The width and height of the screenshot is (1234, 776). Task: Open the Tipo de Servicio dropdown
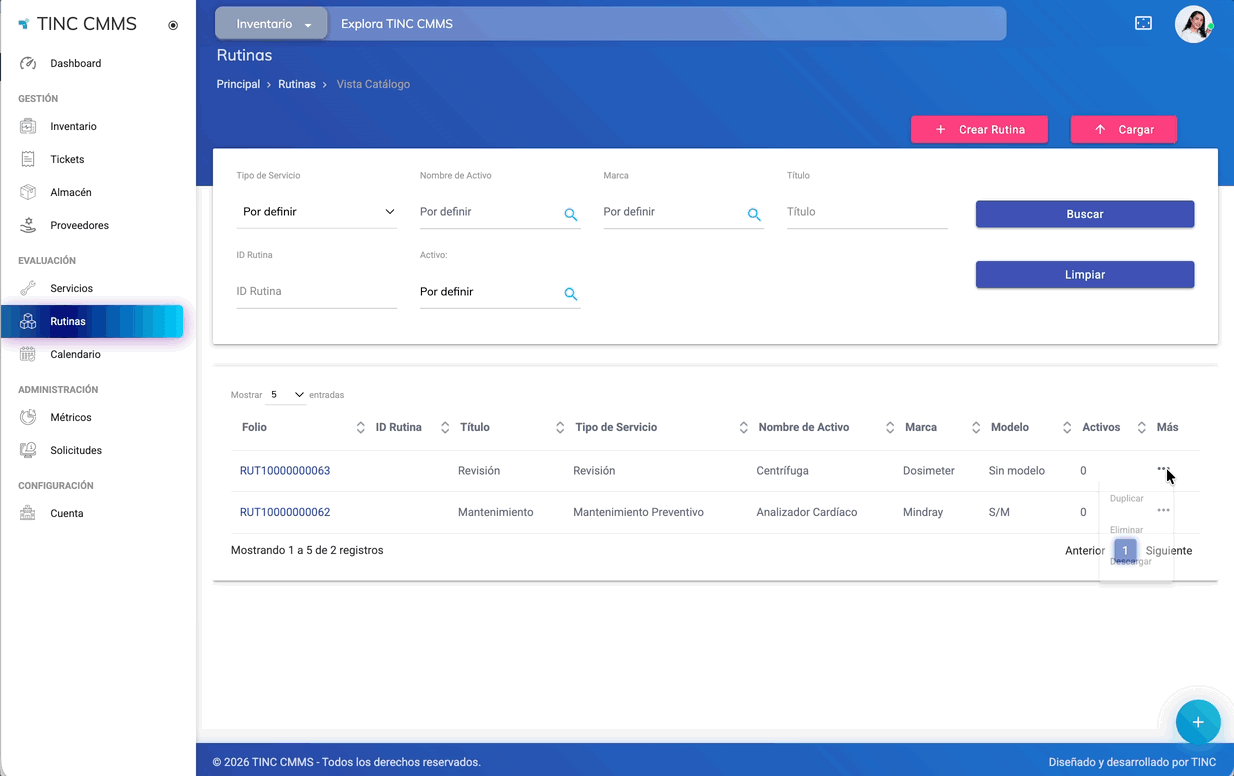[x=317, y=212]
